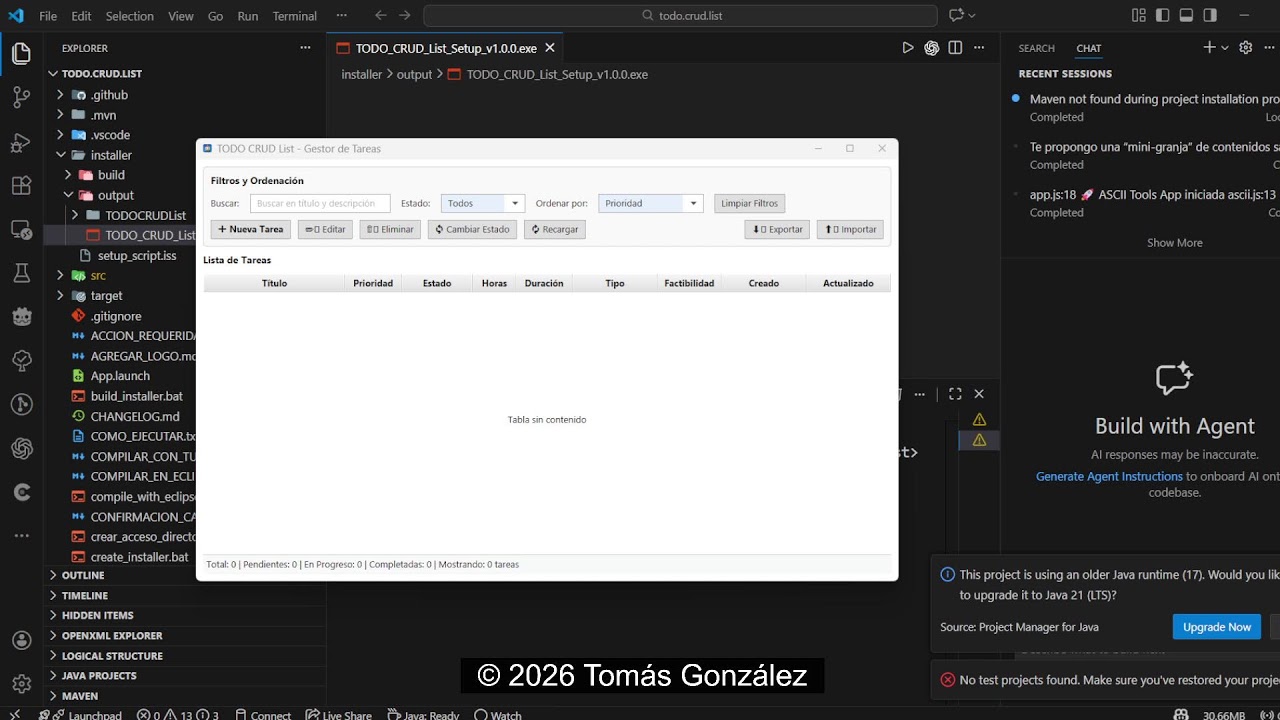The width and height of the screenshot is (1280, 720).
Task: Follow the Generate Agent Instructions link
Action: tap(1109, 476)
